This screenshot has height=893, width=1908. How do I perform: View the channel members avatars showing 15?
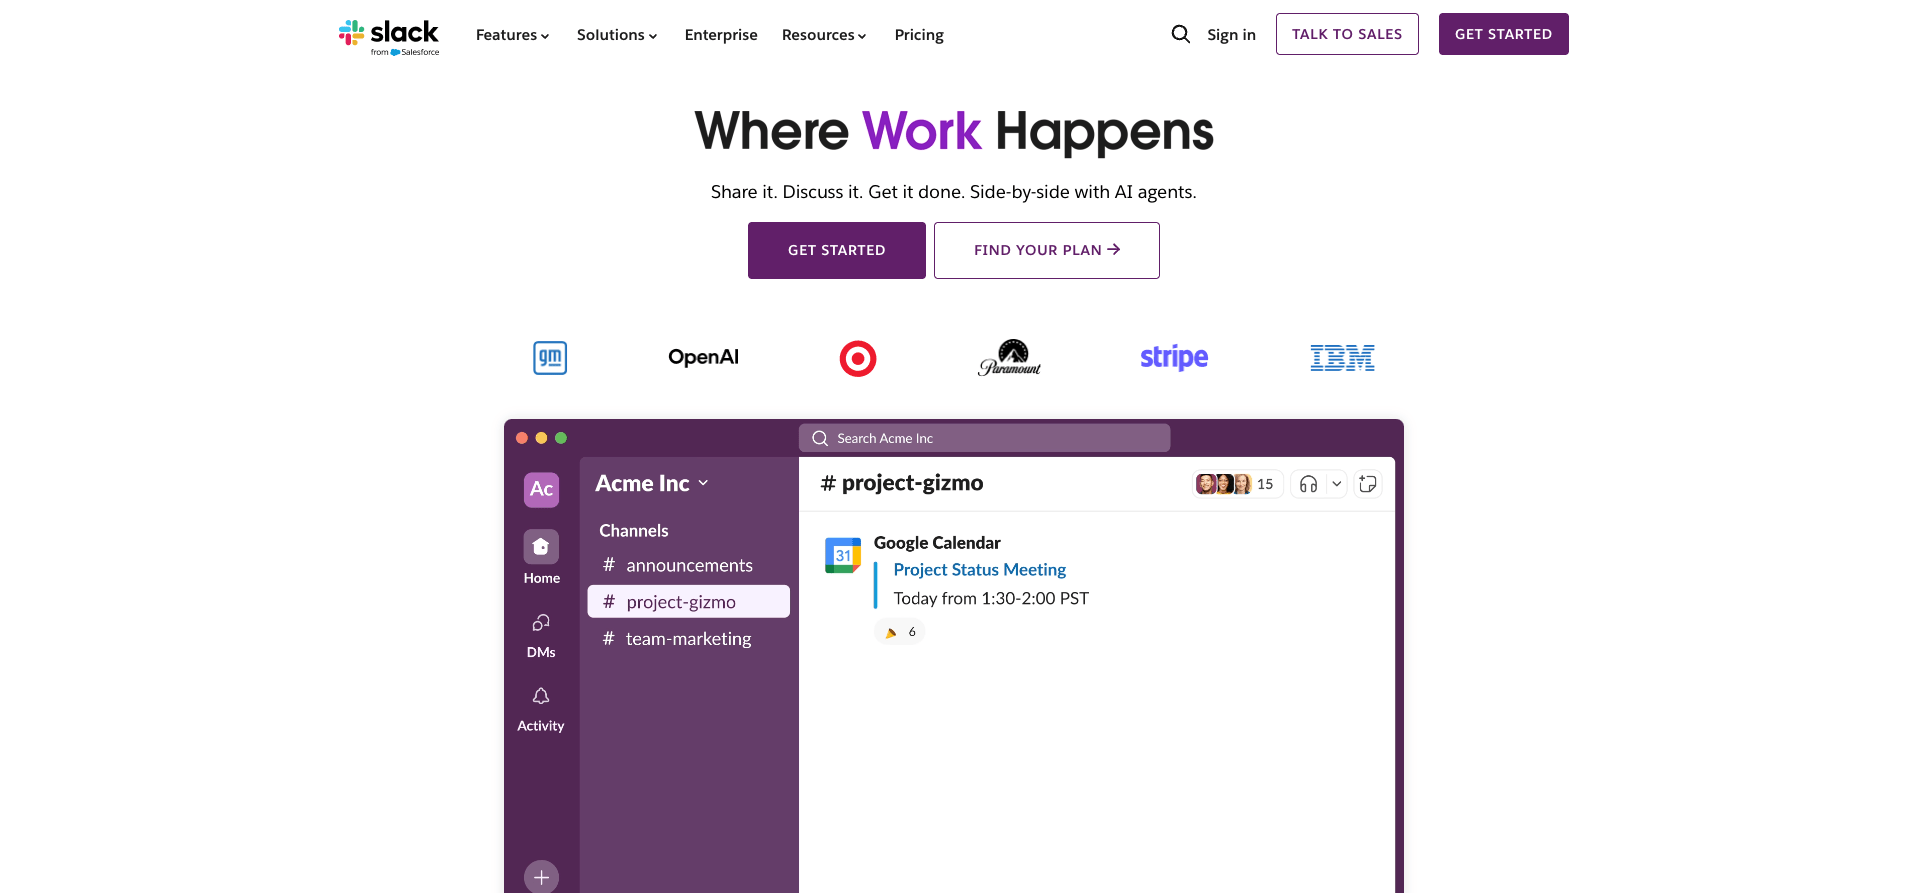(x=1236, y=484)
